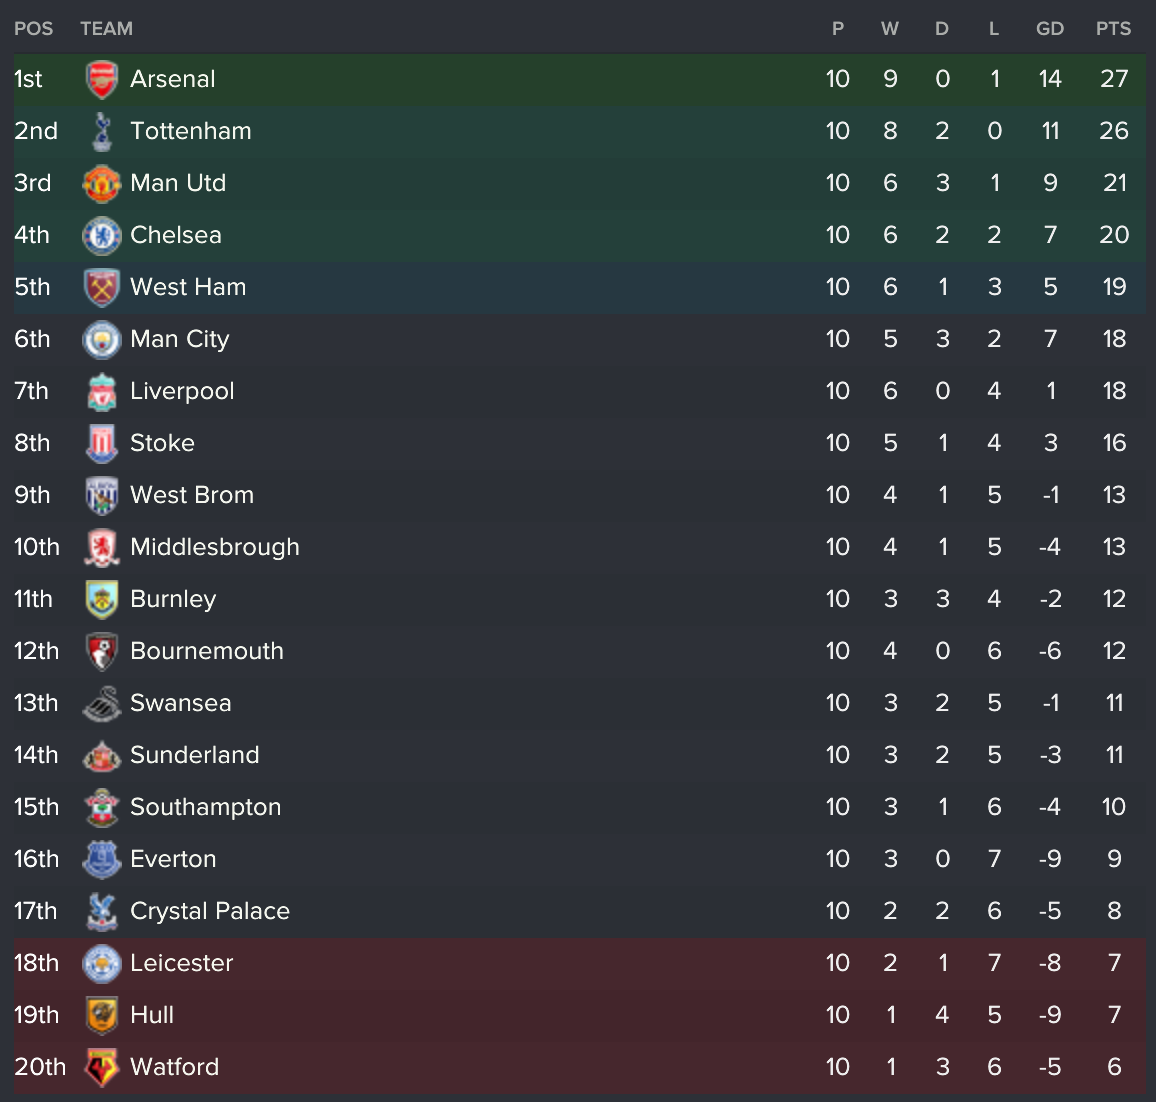
Task: Select the Leicester club badge
Action: [x=102, y=963]
